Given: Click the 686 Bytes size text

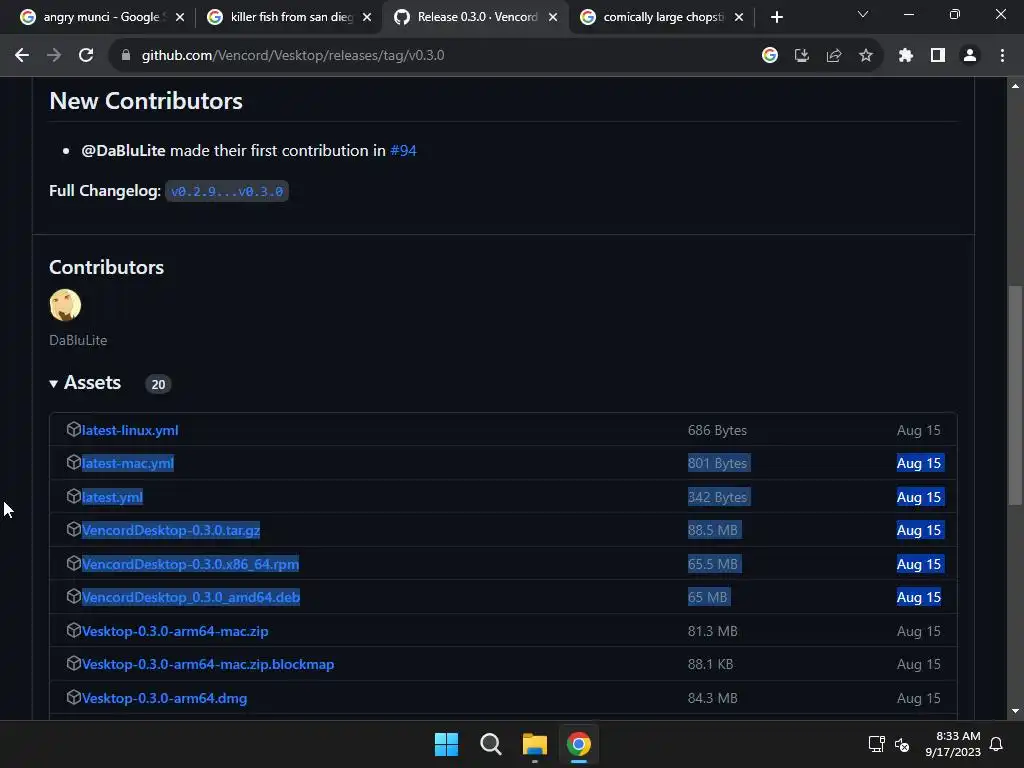Looking at the screenshot, I should 717,430.
